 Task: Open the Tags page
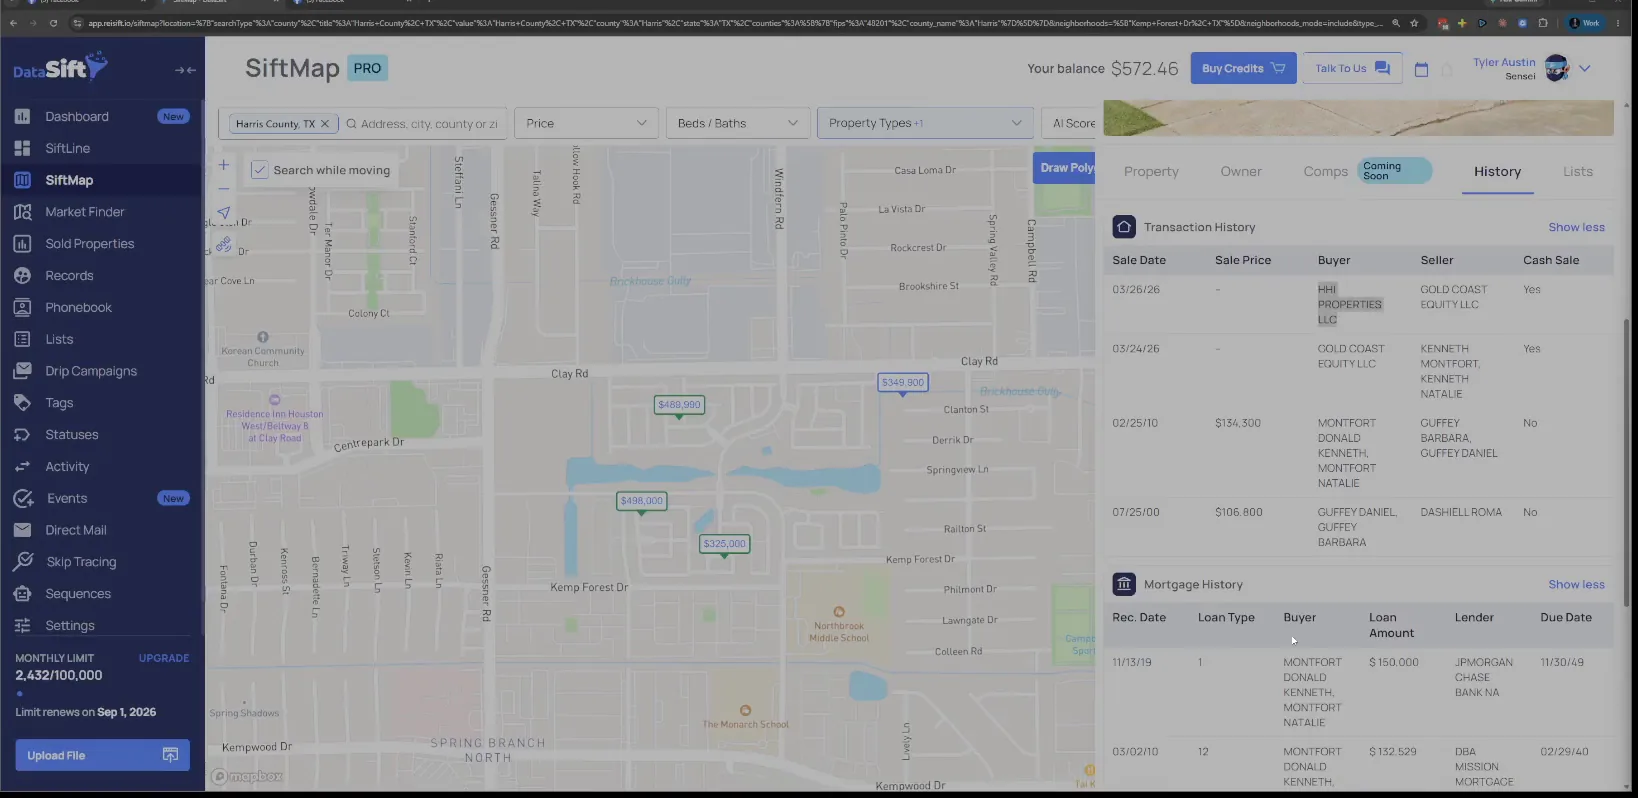pos(59,403)
